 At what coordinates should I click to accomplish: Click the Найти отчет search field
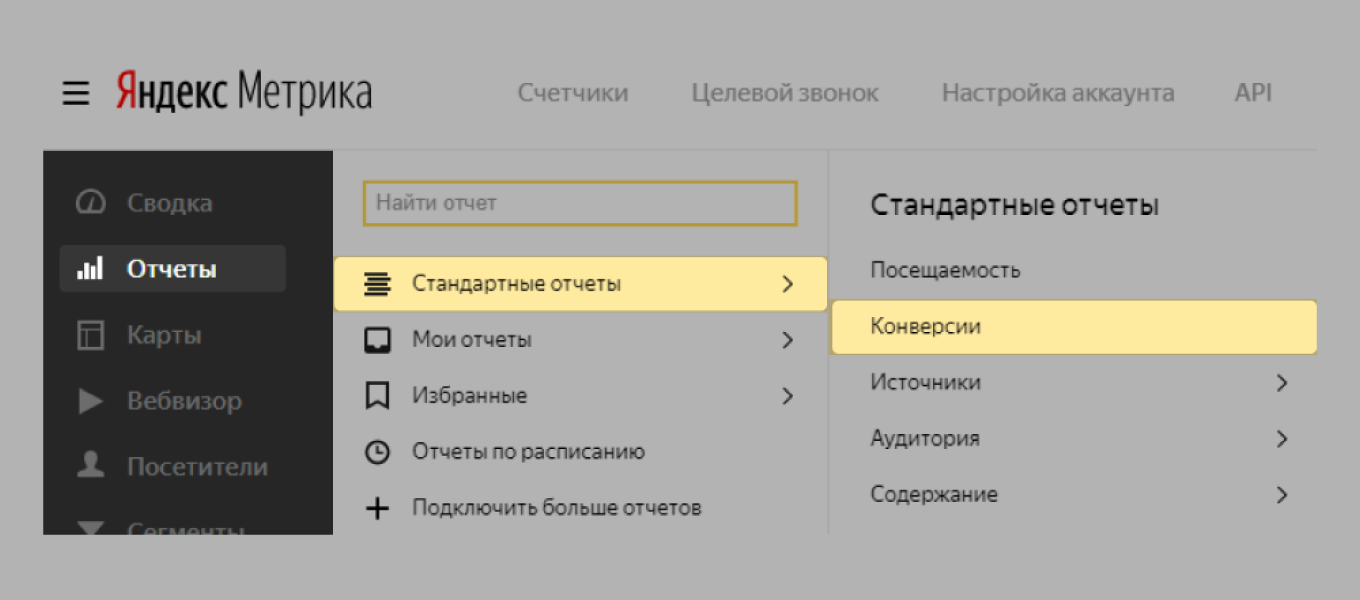point(580,203)
